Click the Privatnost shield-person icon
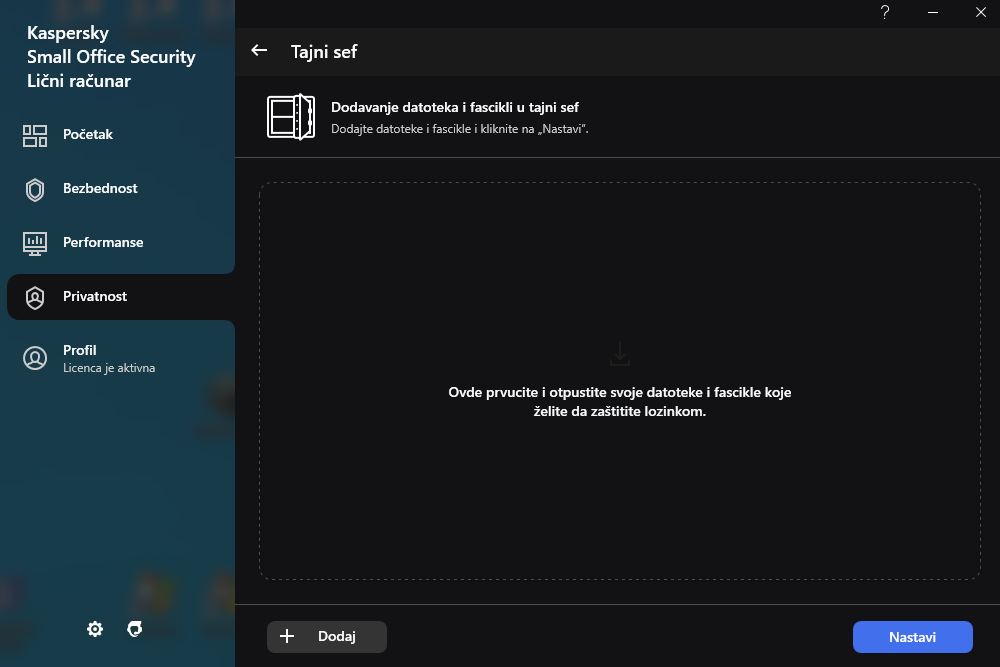 [x=35, y=297]
